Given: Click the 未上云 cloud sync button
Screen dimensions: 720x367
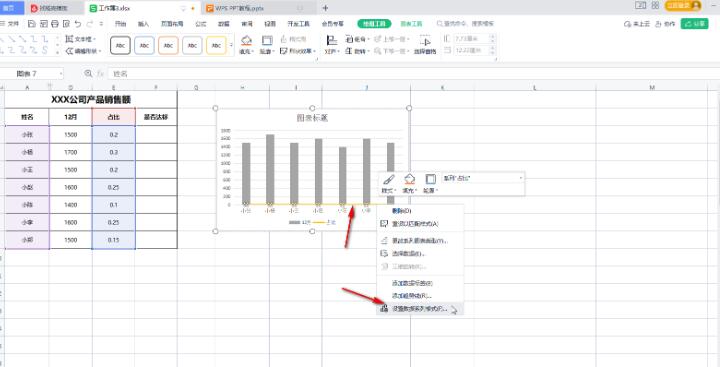Looking at the screenshot, I should [637, 24].
